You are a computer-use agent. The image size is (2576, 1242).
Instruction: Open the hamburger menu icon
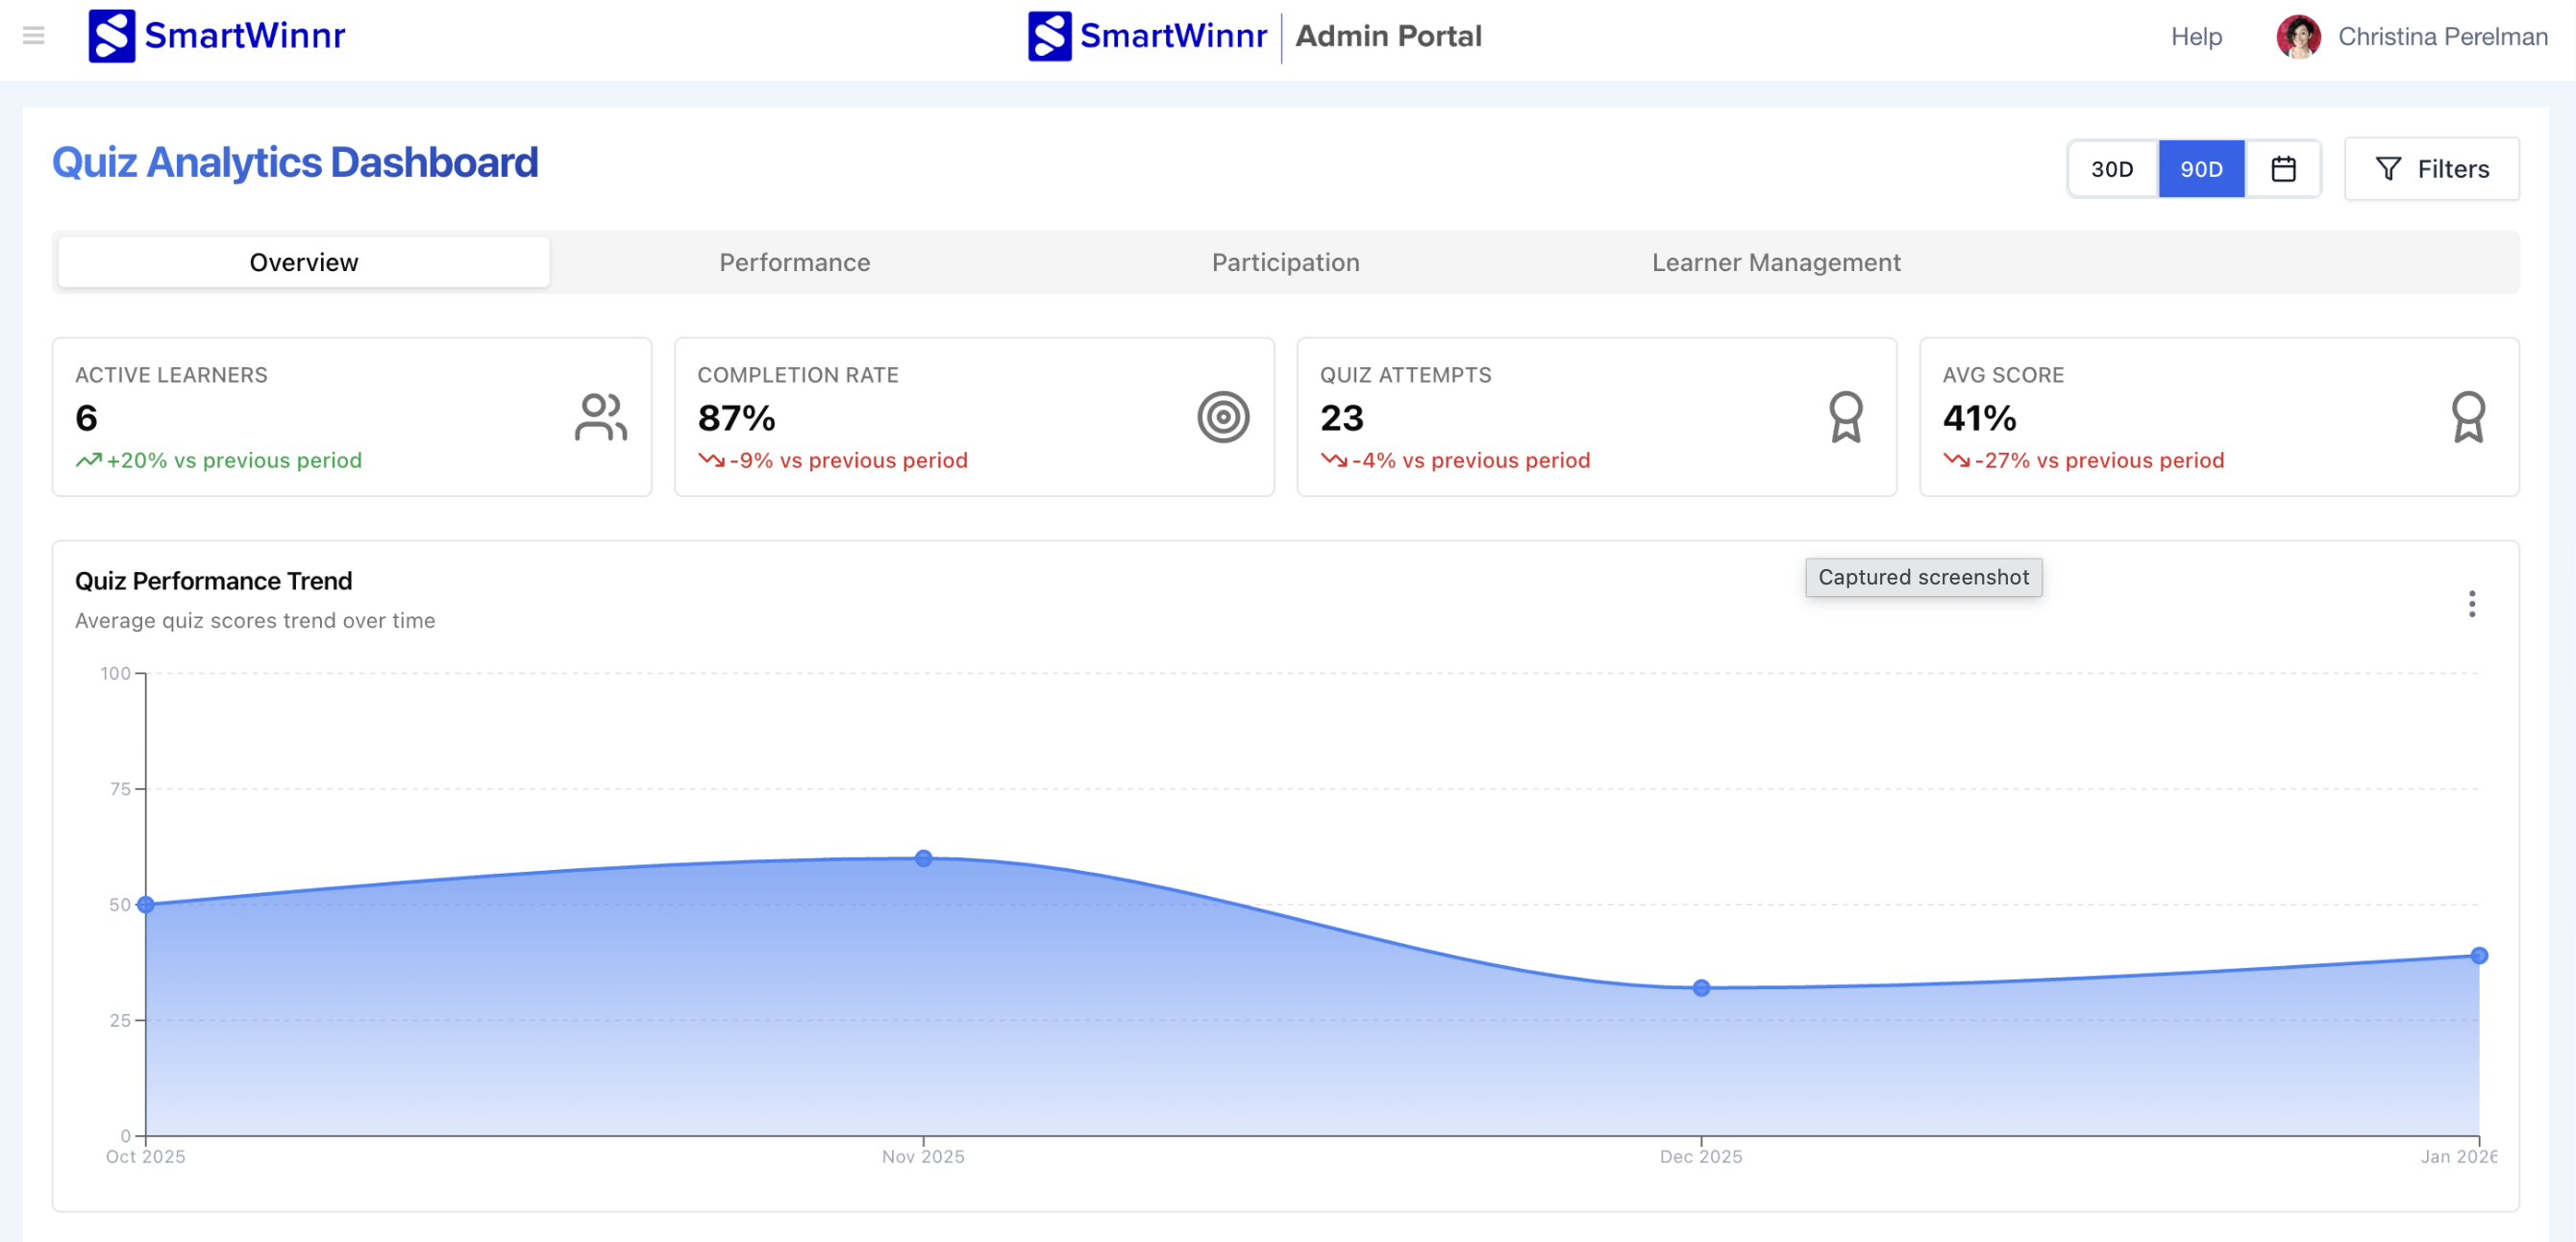coord(33,36)
